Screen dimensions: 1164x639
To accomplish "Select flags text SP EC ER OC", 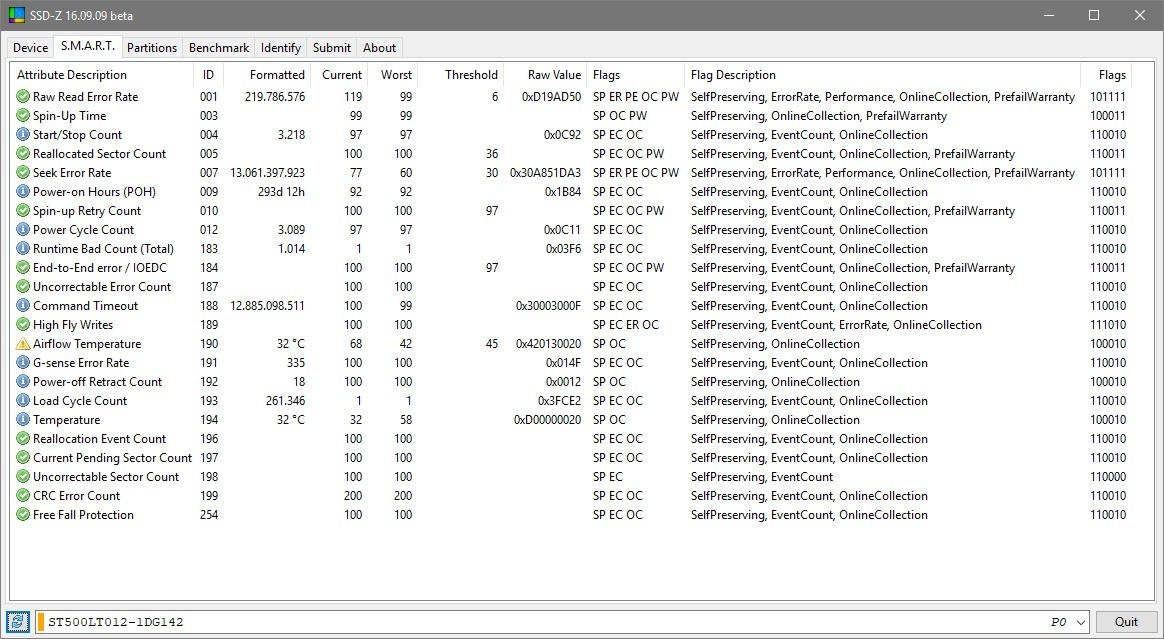I will 626,325.
